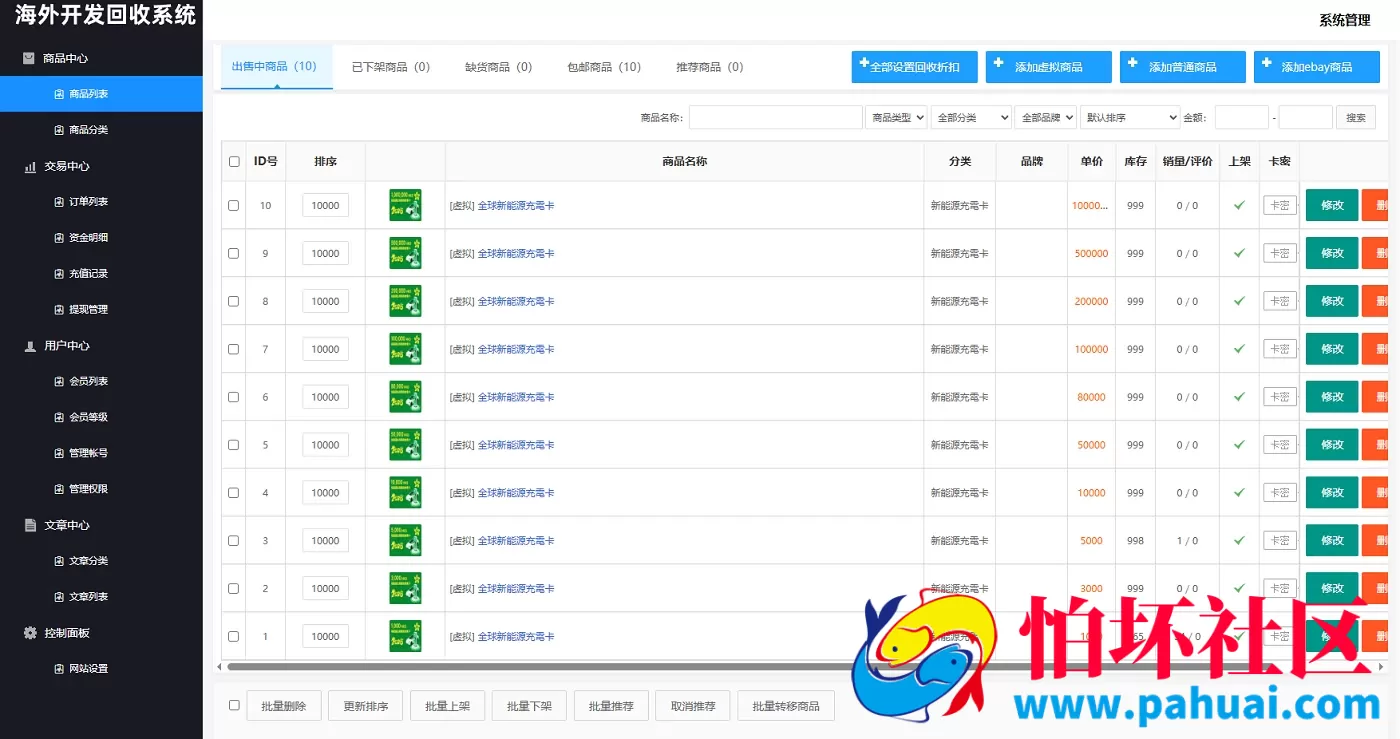1400x739 pixels.
Task: Check the checkbox for row ID 1
Action: pos(234,636)
